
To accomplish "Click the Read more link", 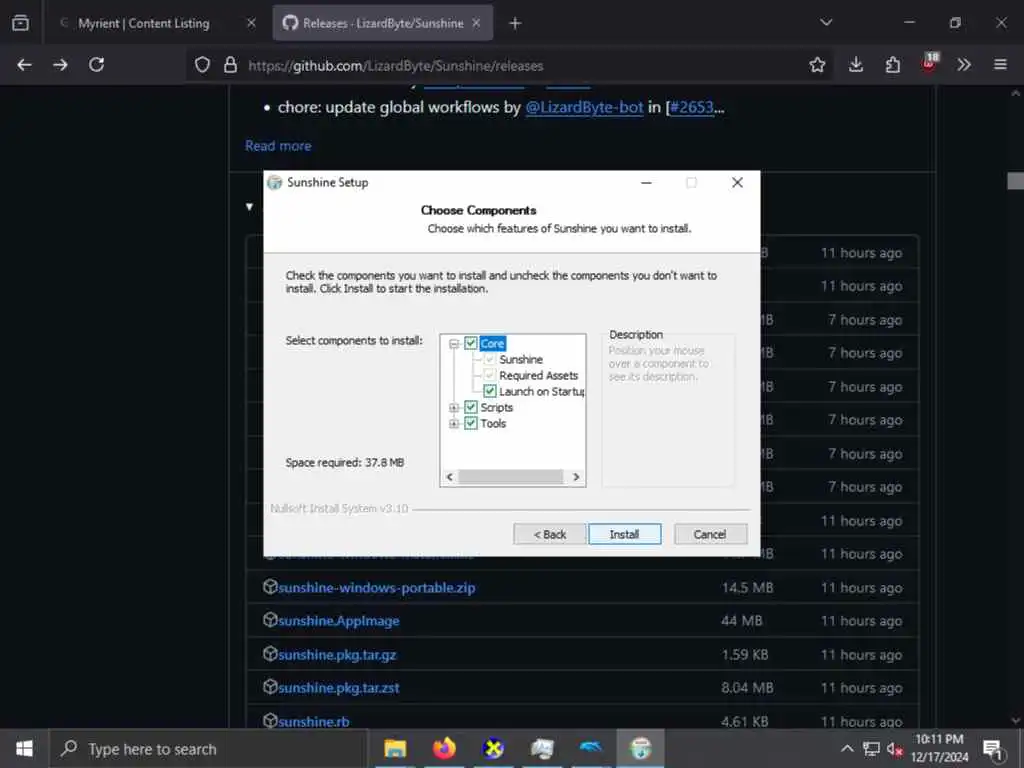I will tap(278, 146).
